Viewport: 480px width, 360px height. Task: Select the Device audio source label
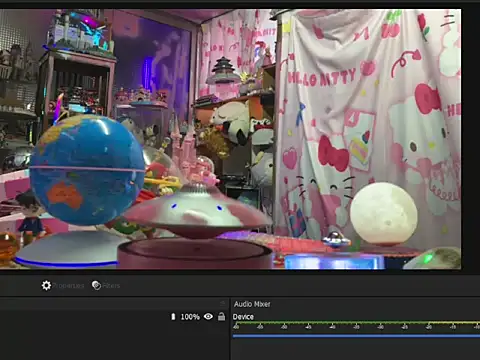[243, 317]
